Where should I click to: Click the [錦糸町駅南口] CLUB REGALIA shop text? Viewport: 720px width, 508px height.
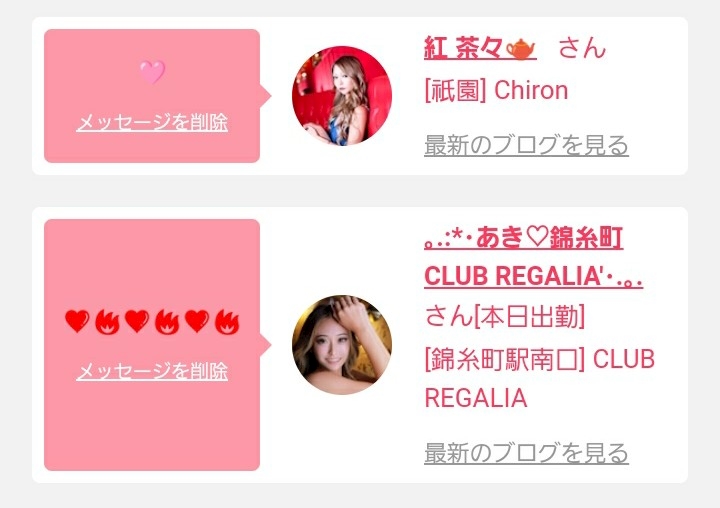pyautogui.click(x=540, y=378)
